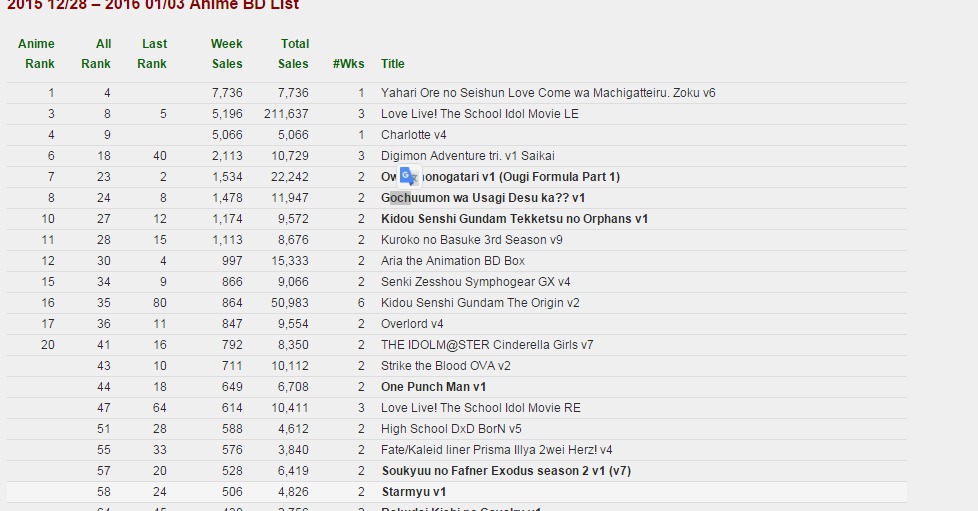978x511 pixels.
Task: Click the Google Translate popup icon
Action: pyautogui.click(x=408, y=177)
